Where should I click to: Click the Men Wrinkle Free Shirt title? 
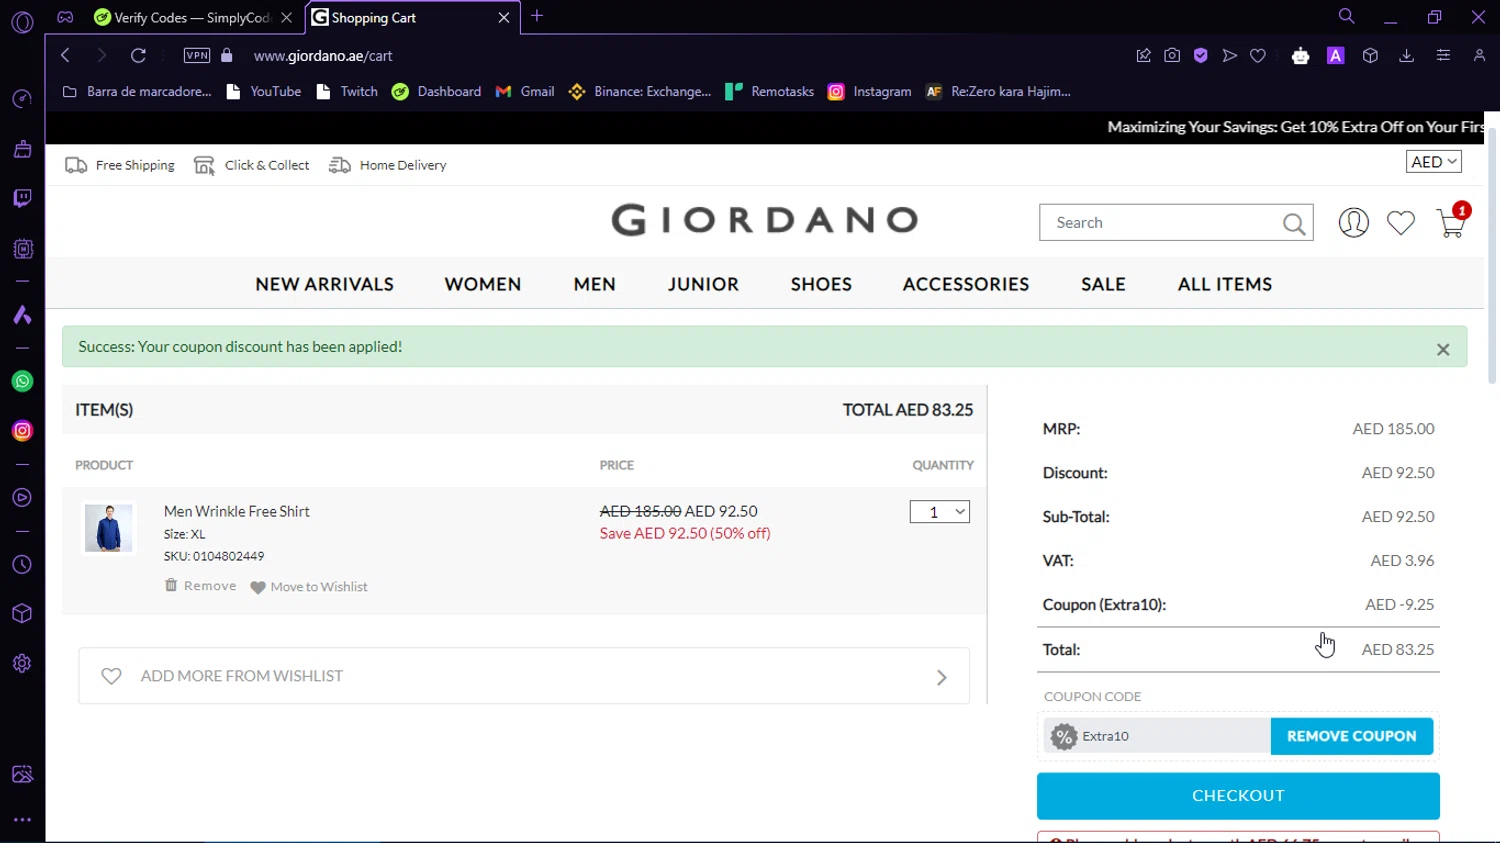point(237,511)
